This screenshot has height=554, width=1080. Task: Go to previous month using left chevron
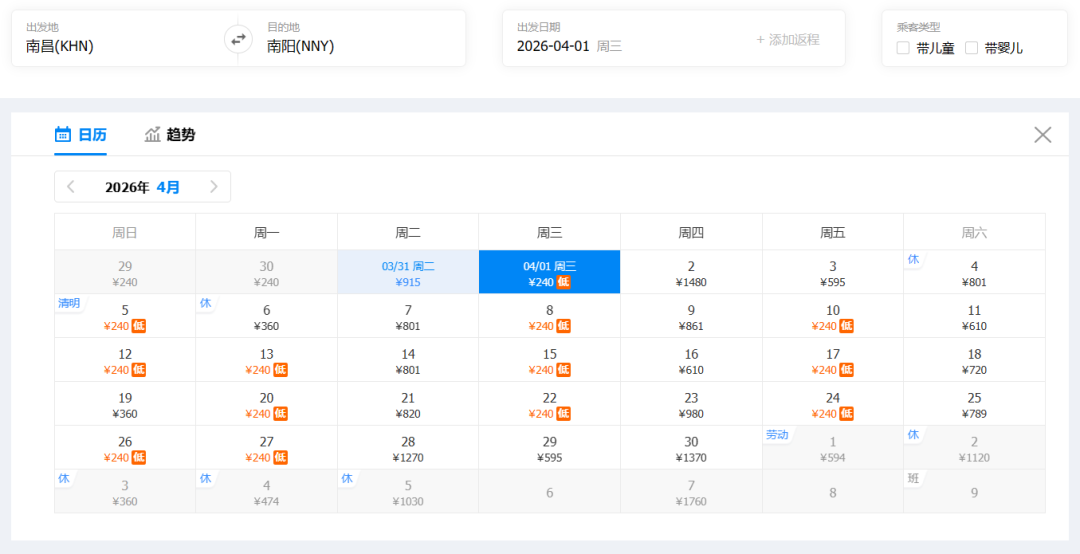71,187
